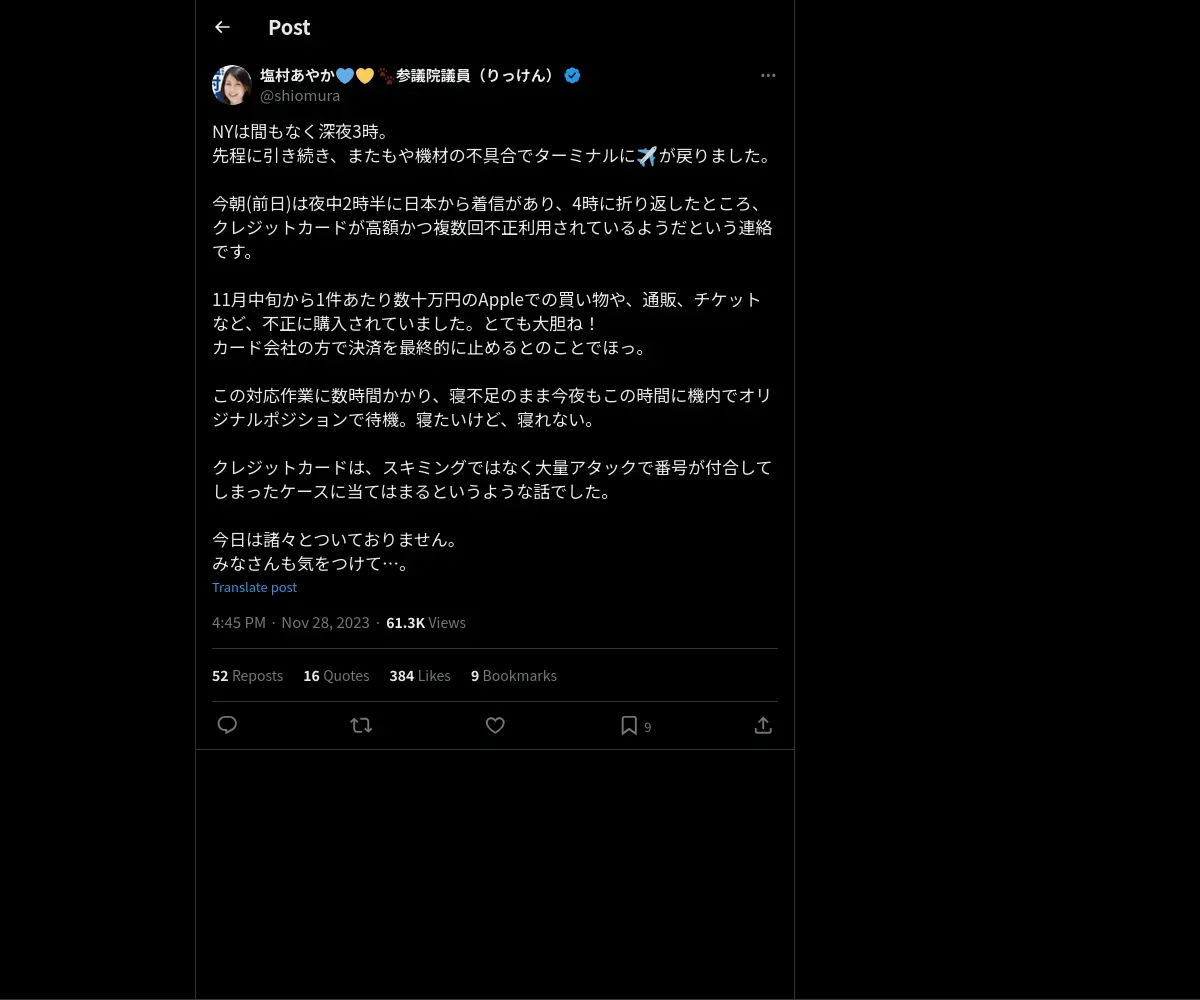
Task: Tap the repost arrows icon
Action: [361, 725]
